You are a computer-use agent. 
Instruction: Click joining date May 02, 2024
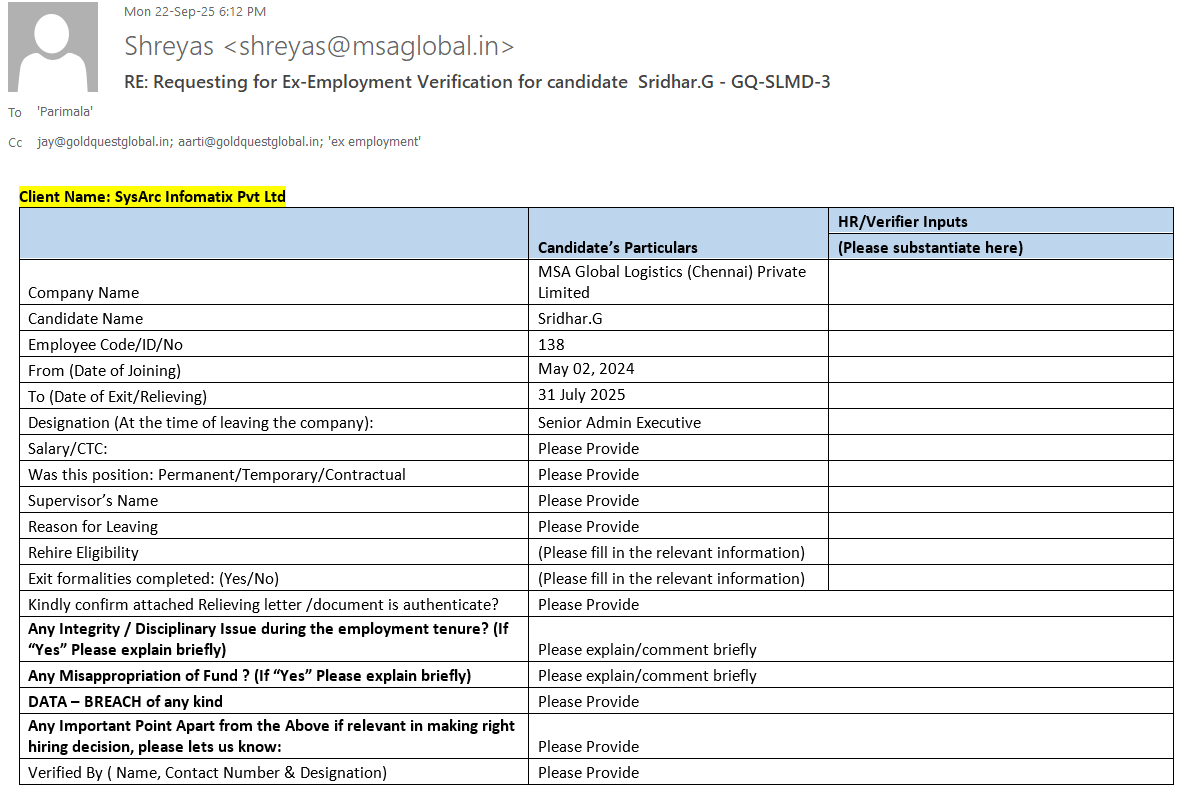tap(586, 369)
